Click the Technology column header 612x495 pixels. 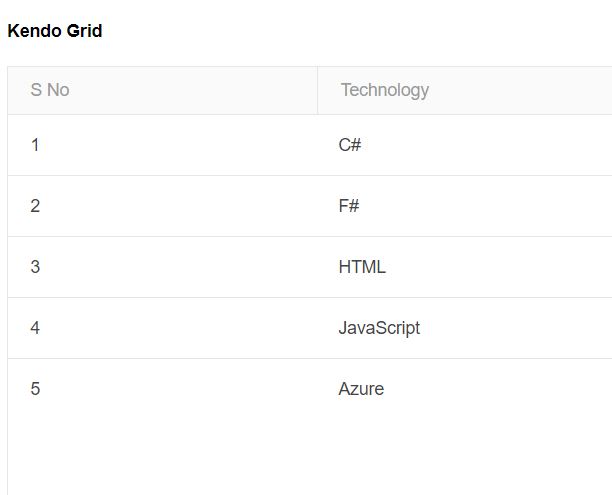[465, 90]
